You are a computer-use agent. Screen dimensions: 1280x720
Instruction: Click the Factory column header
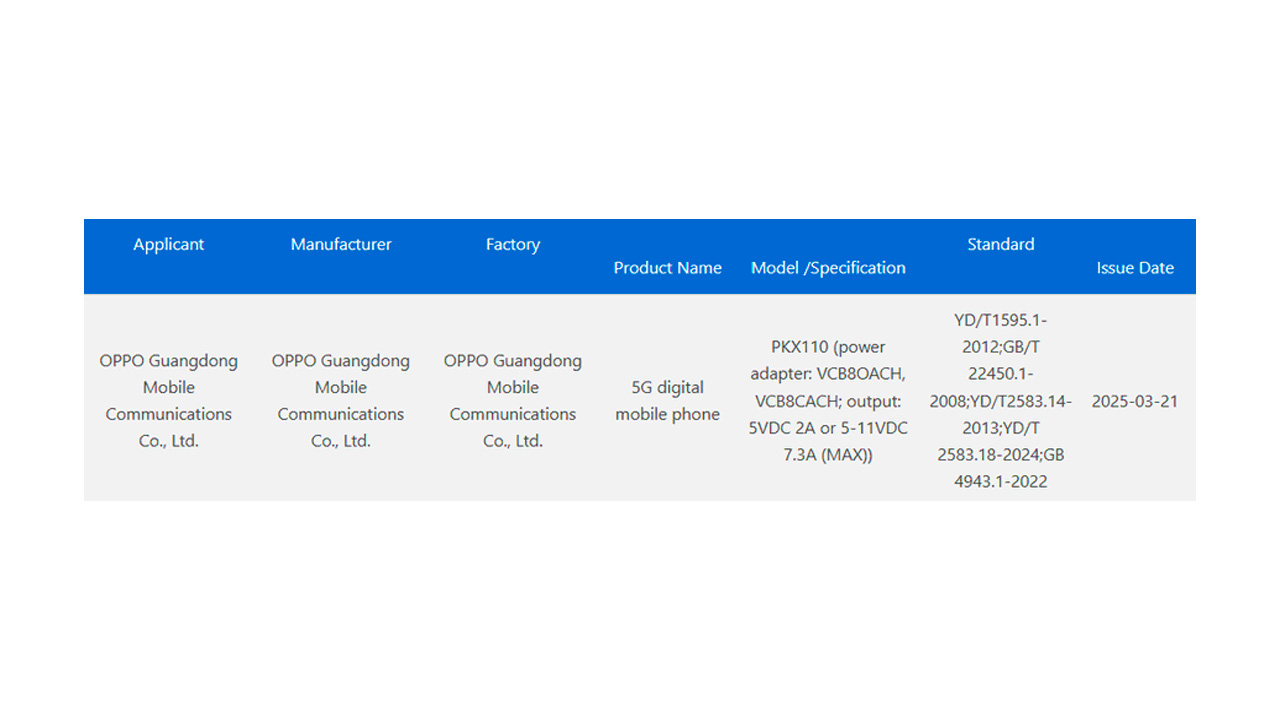click(513, 245)
